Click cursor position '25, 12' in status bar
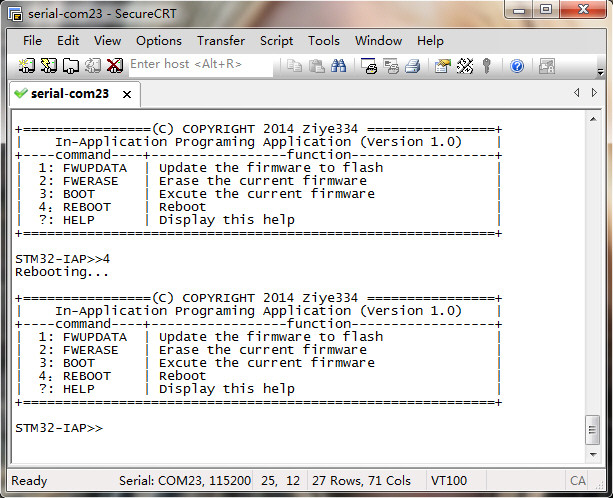 [280, 480]
